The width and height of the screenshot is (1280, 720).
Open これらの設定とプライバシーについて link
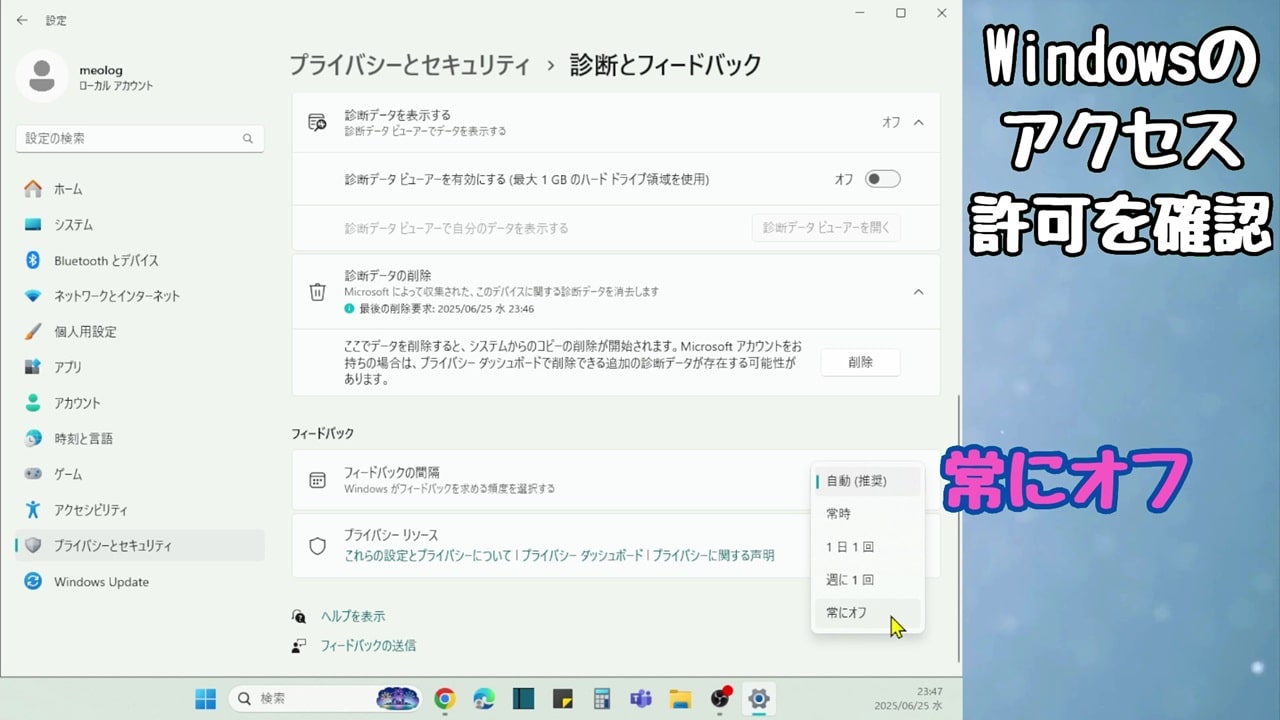428,555
